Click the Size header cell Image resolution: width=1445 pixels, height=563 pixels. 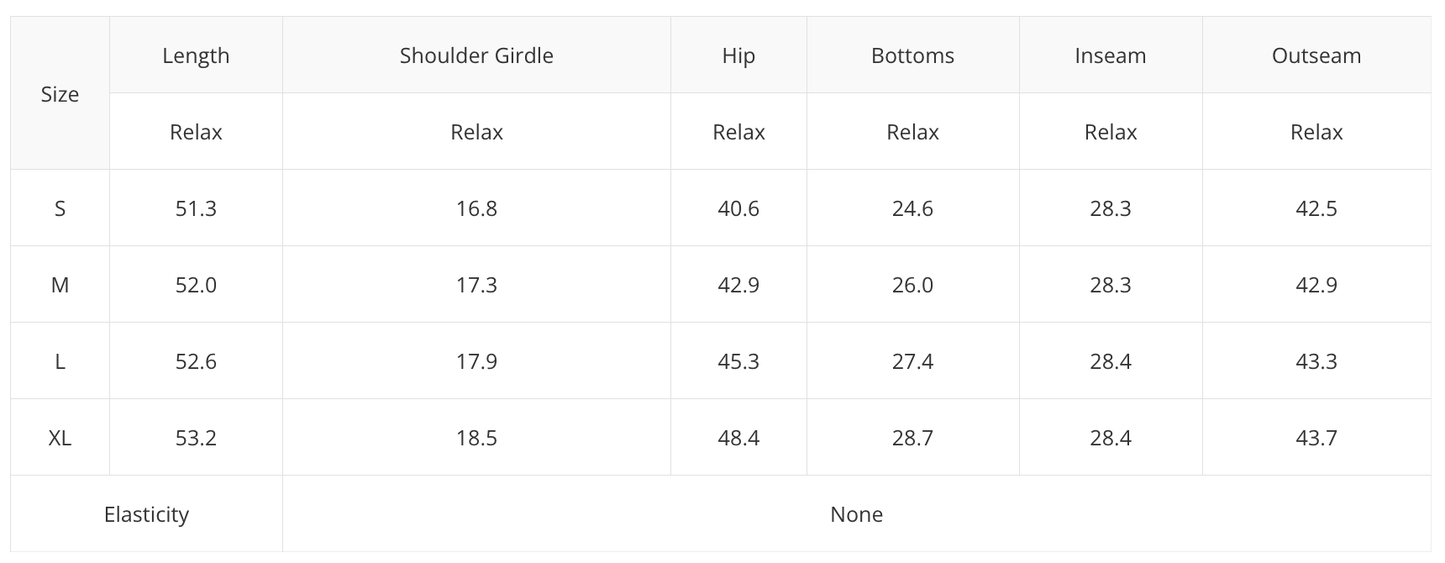[x=60, y=94]
